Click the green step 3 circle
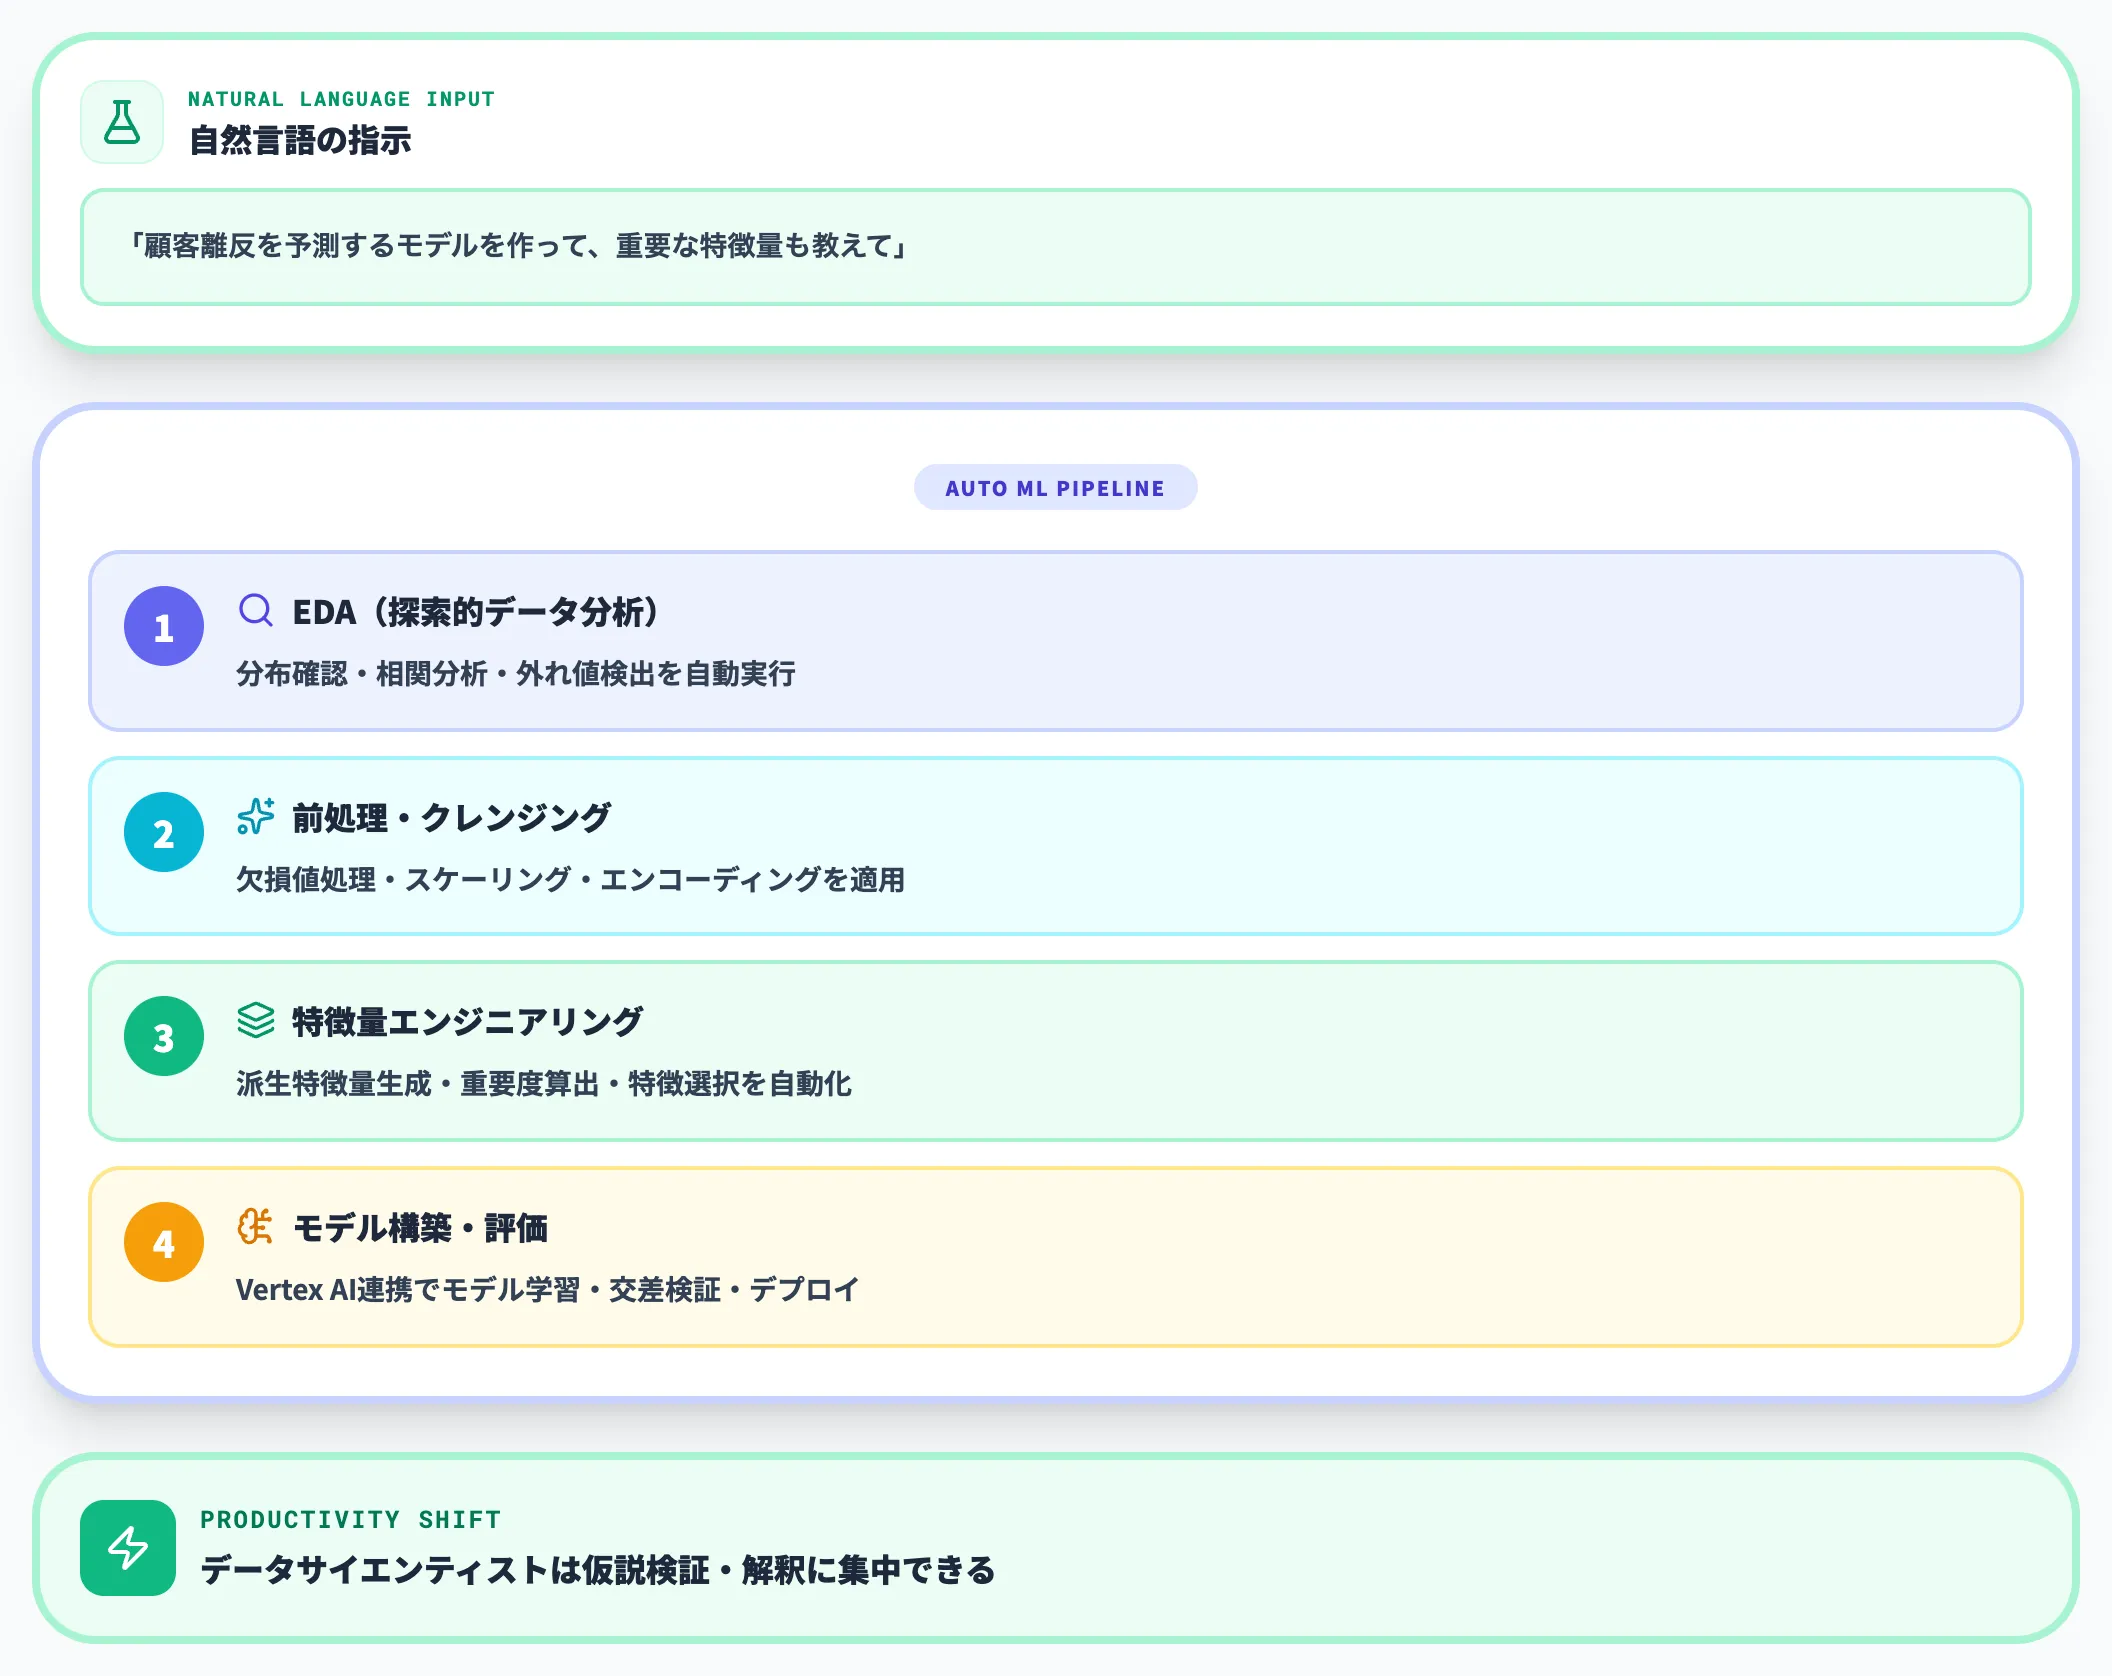The width and height of the screenshot is (2112, 1676). tap(164, 1036)
